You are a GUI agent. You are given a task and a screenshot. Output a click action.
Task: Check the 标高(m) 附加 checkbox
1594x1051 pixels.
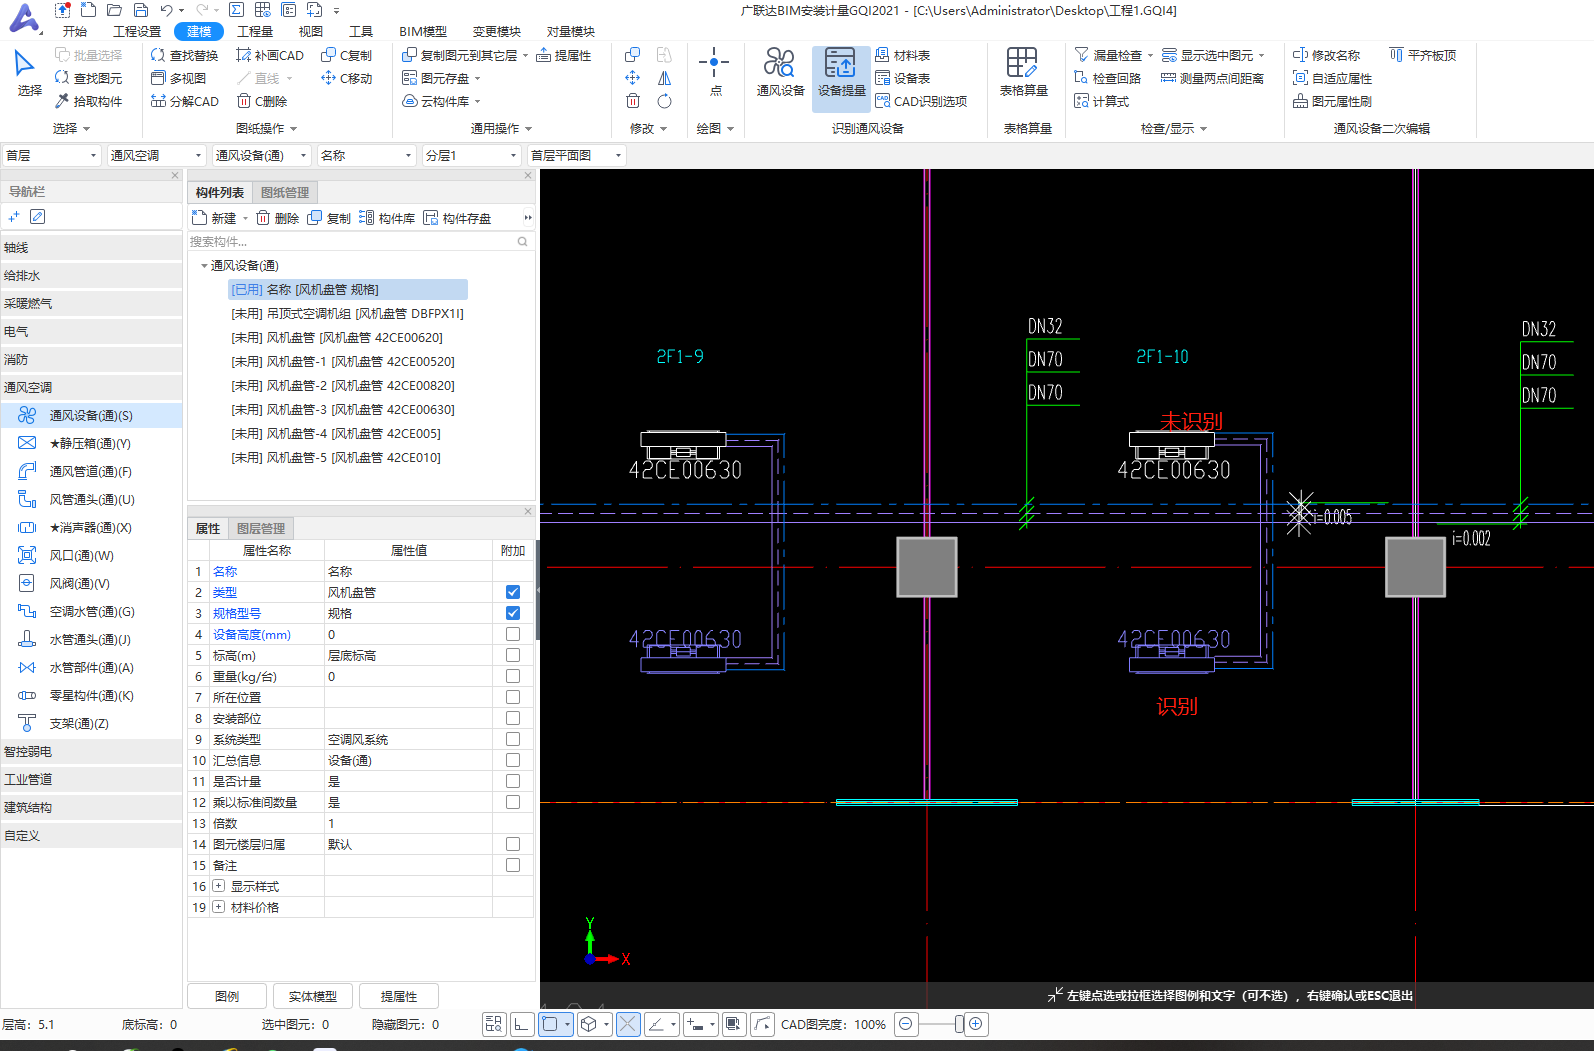pos(513,655)
